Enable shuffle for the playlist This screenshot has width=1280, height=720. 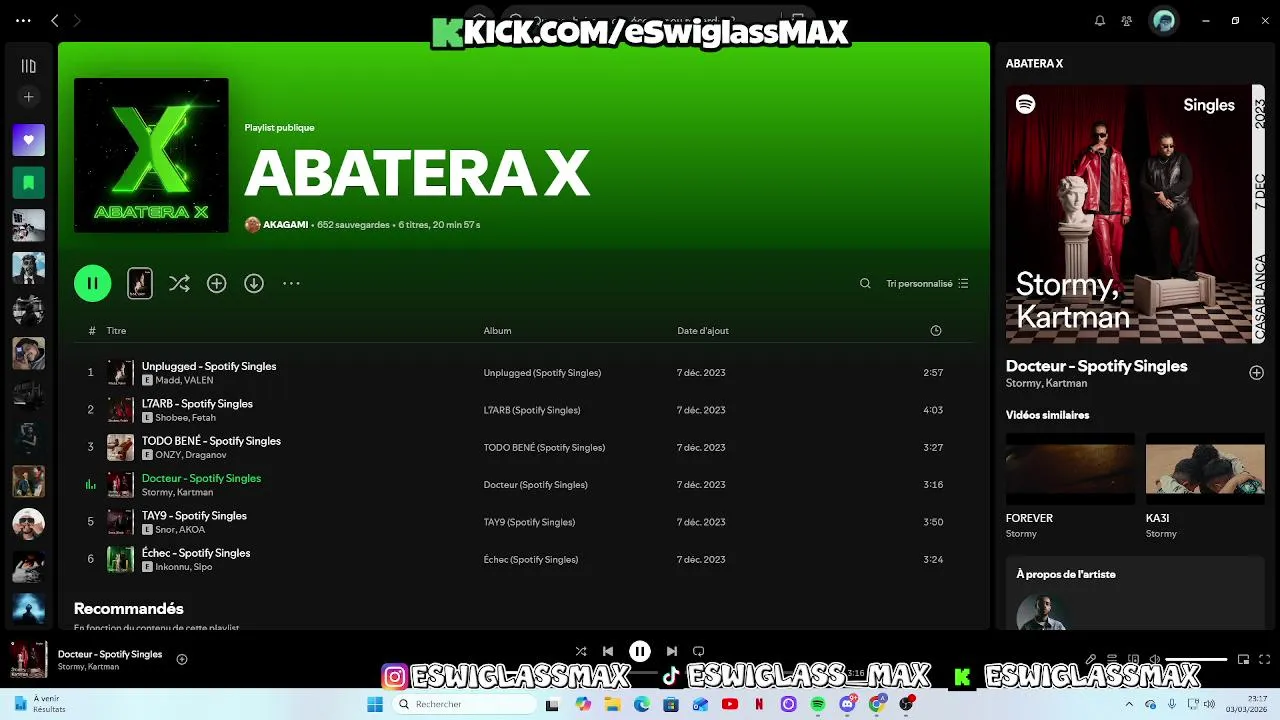pyautogui.click(x=179, y=283)
